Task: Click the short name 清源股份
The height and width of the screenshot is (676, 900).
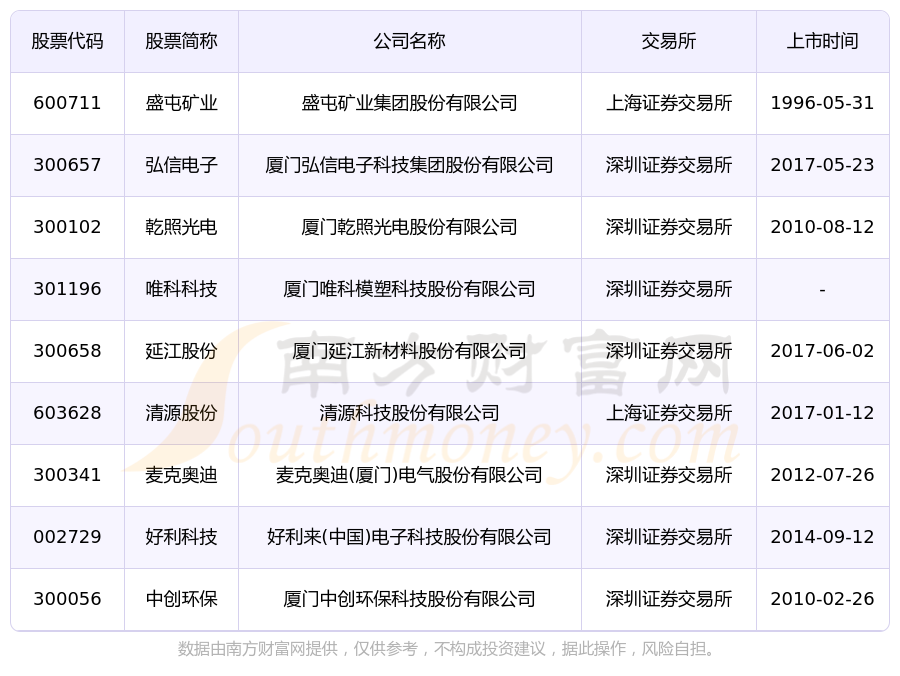Action: 181,413
